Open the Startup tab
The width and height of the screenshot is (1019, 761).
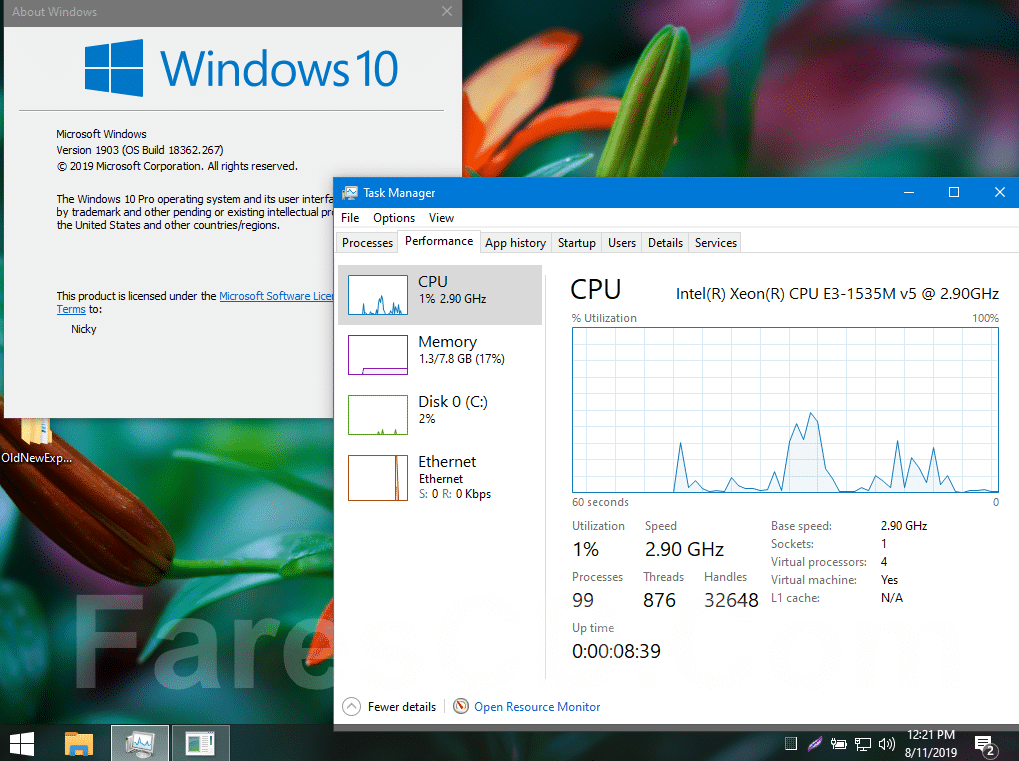[x=576, y=242]
